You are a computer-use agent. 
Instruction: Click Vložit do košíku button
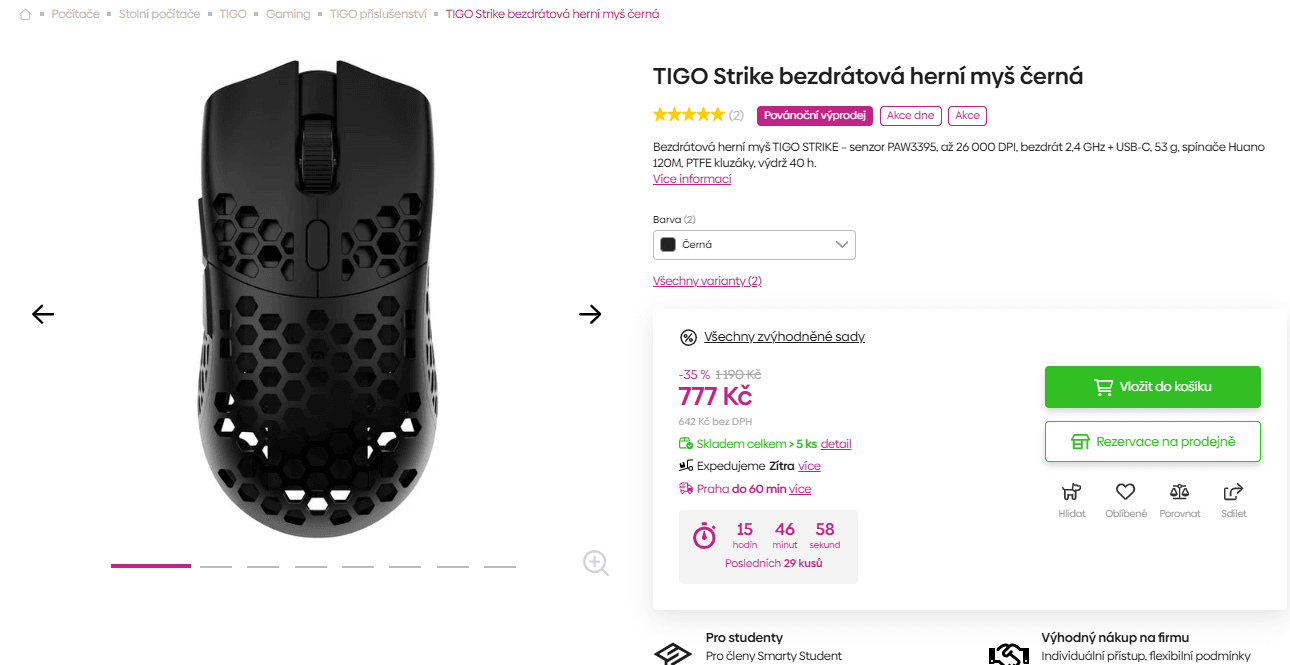coord(1152,387)
